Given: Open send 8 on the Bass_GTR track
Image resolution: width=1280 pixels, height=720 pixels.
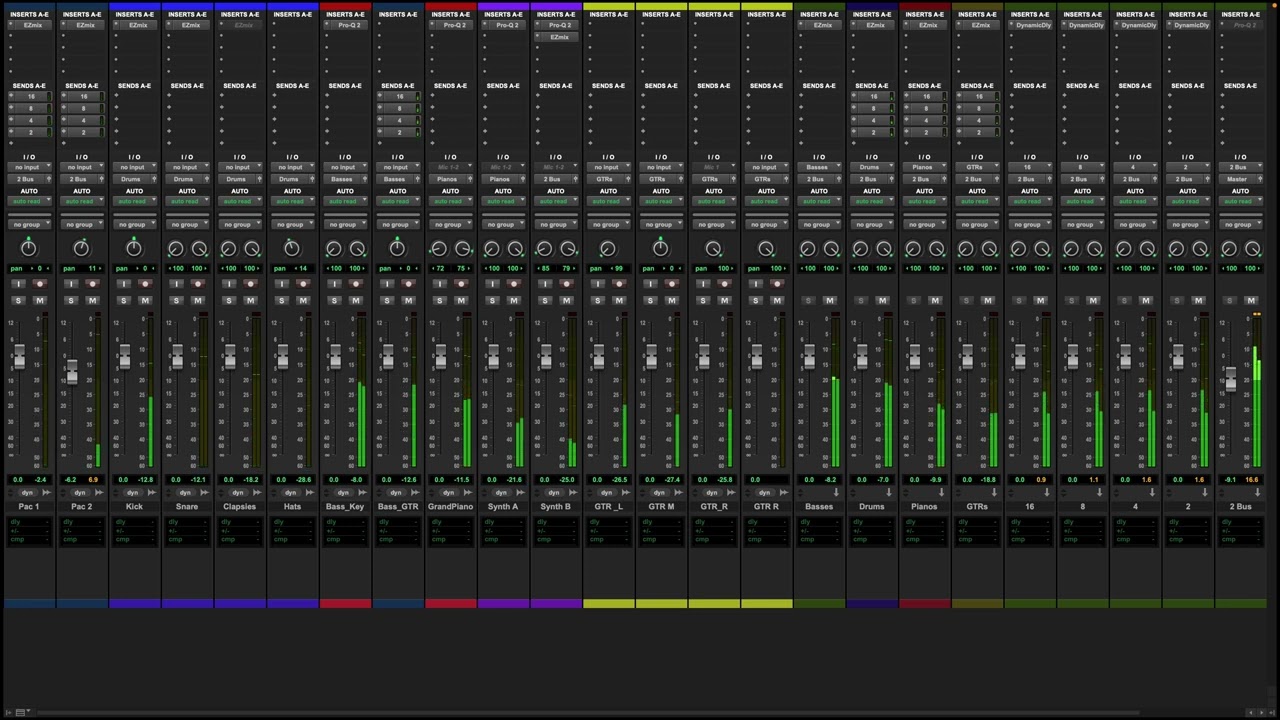Looking at the screenshot, I should 397,108.
